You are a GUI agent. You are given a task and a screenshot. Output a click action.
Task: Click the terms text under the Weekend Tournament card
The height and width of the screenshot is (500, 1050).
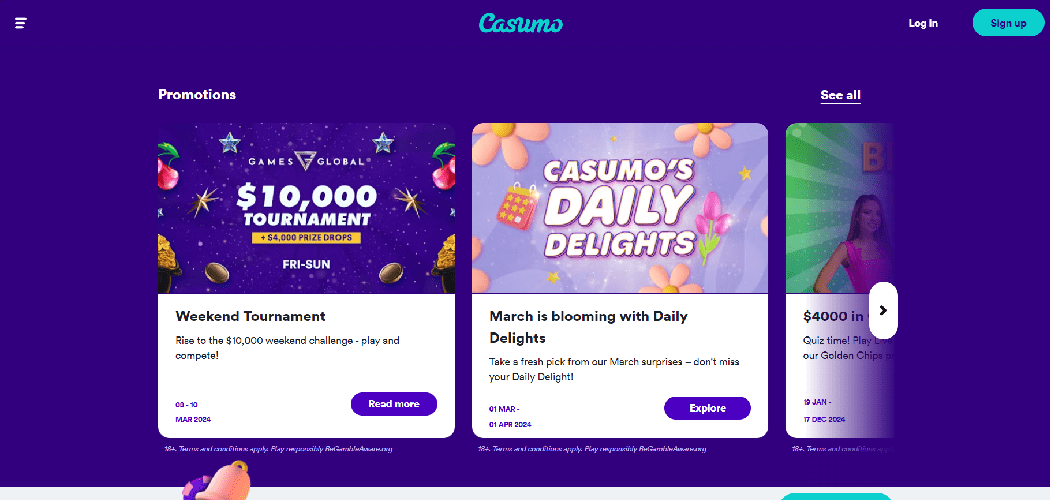click(278, 449)
